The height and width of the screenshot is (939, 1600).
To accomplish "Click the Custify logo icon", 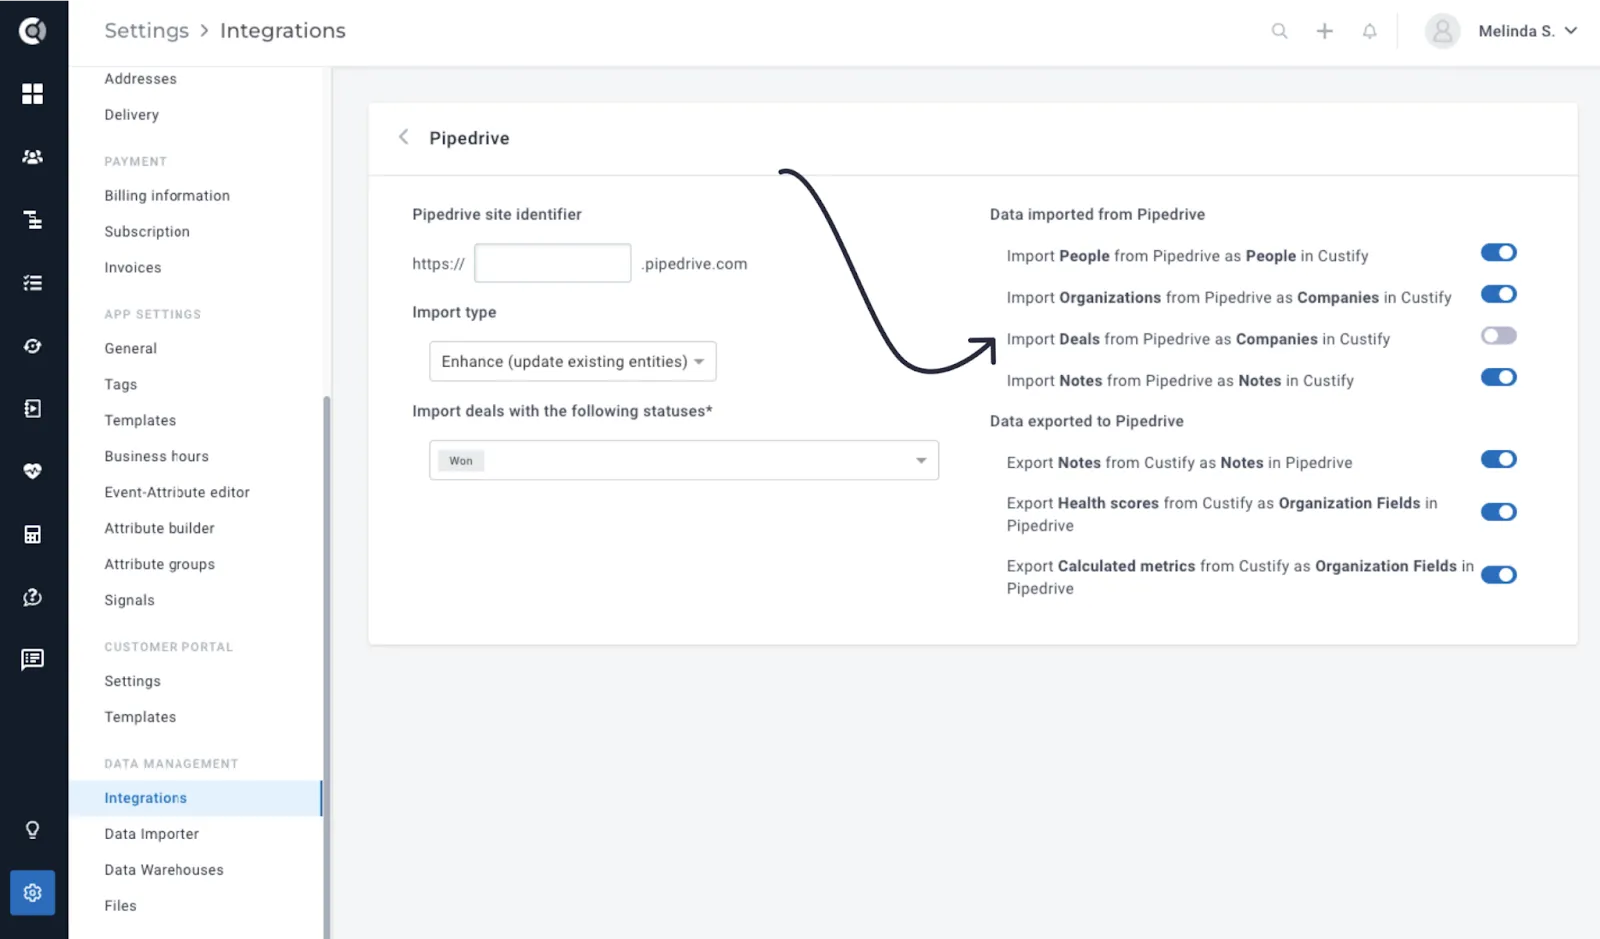I will 33,31.
